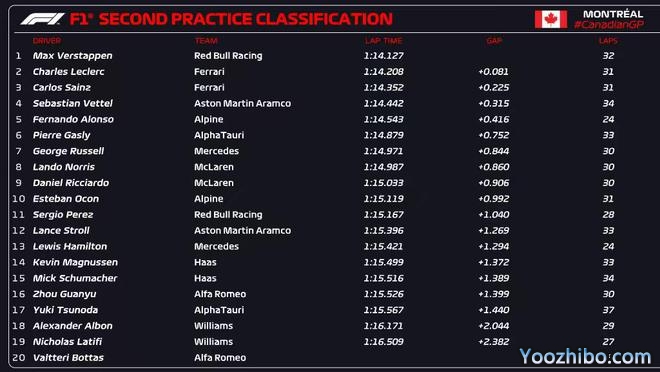Click the F1 logo in header
This screenshot has width=660, height=372.
click(43, 19)
